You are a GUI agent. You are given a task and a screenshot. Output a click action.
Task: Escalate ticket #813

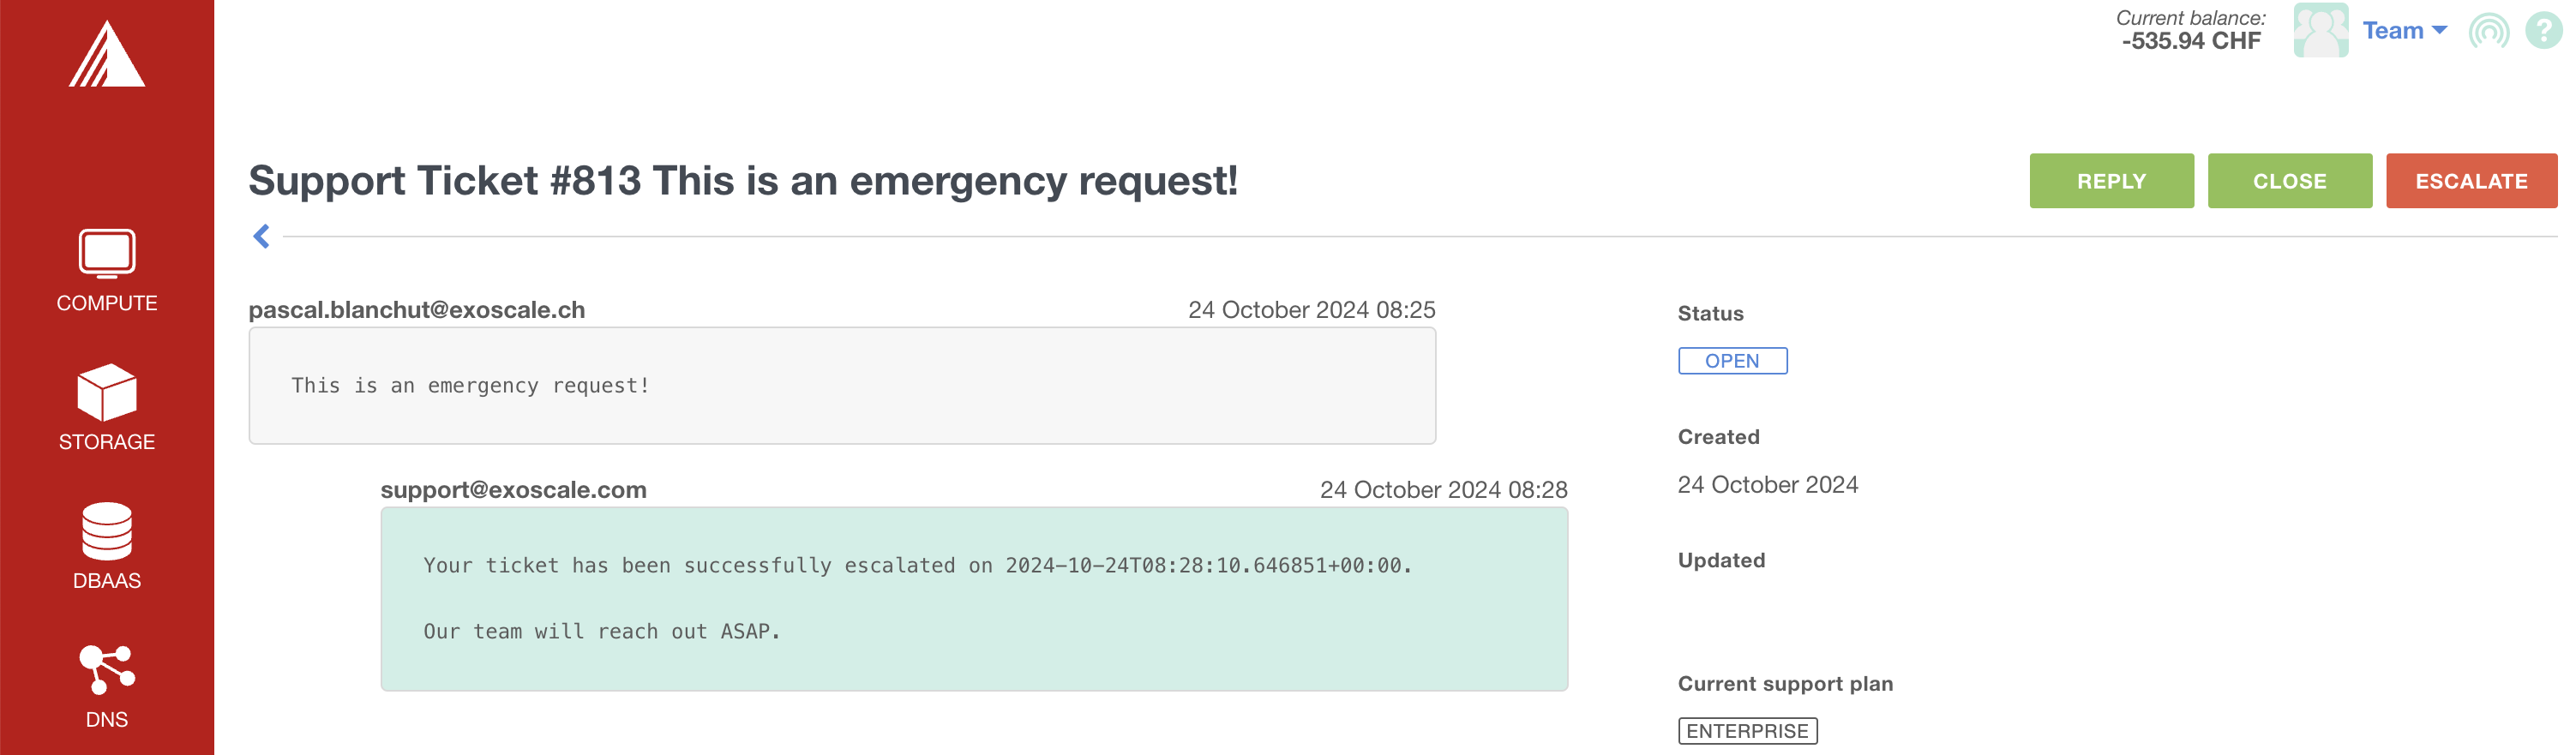2471,181
